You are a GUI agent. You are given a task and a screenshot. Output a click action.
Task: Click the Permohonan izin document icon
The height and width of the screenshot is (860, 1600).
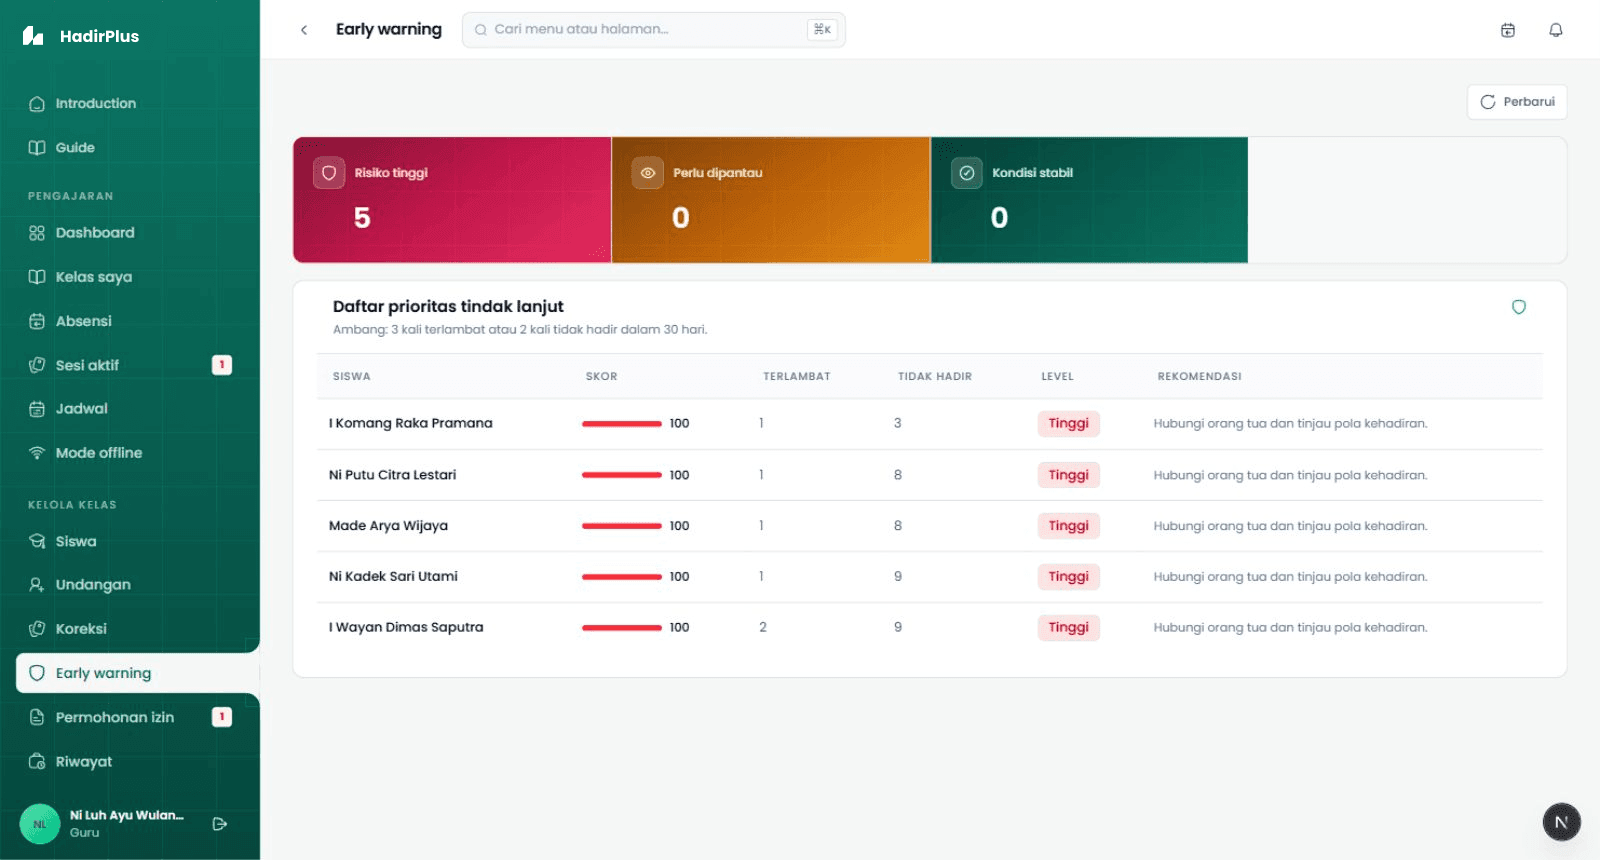pyautogui.click(x=37, y=717)
